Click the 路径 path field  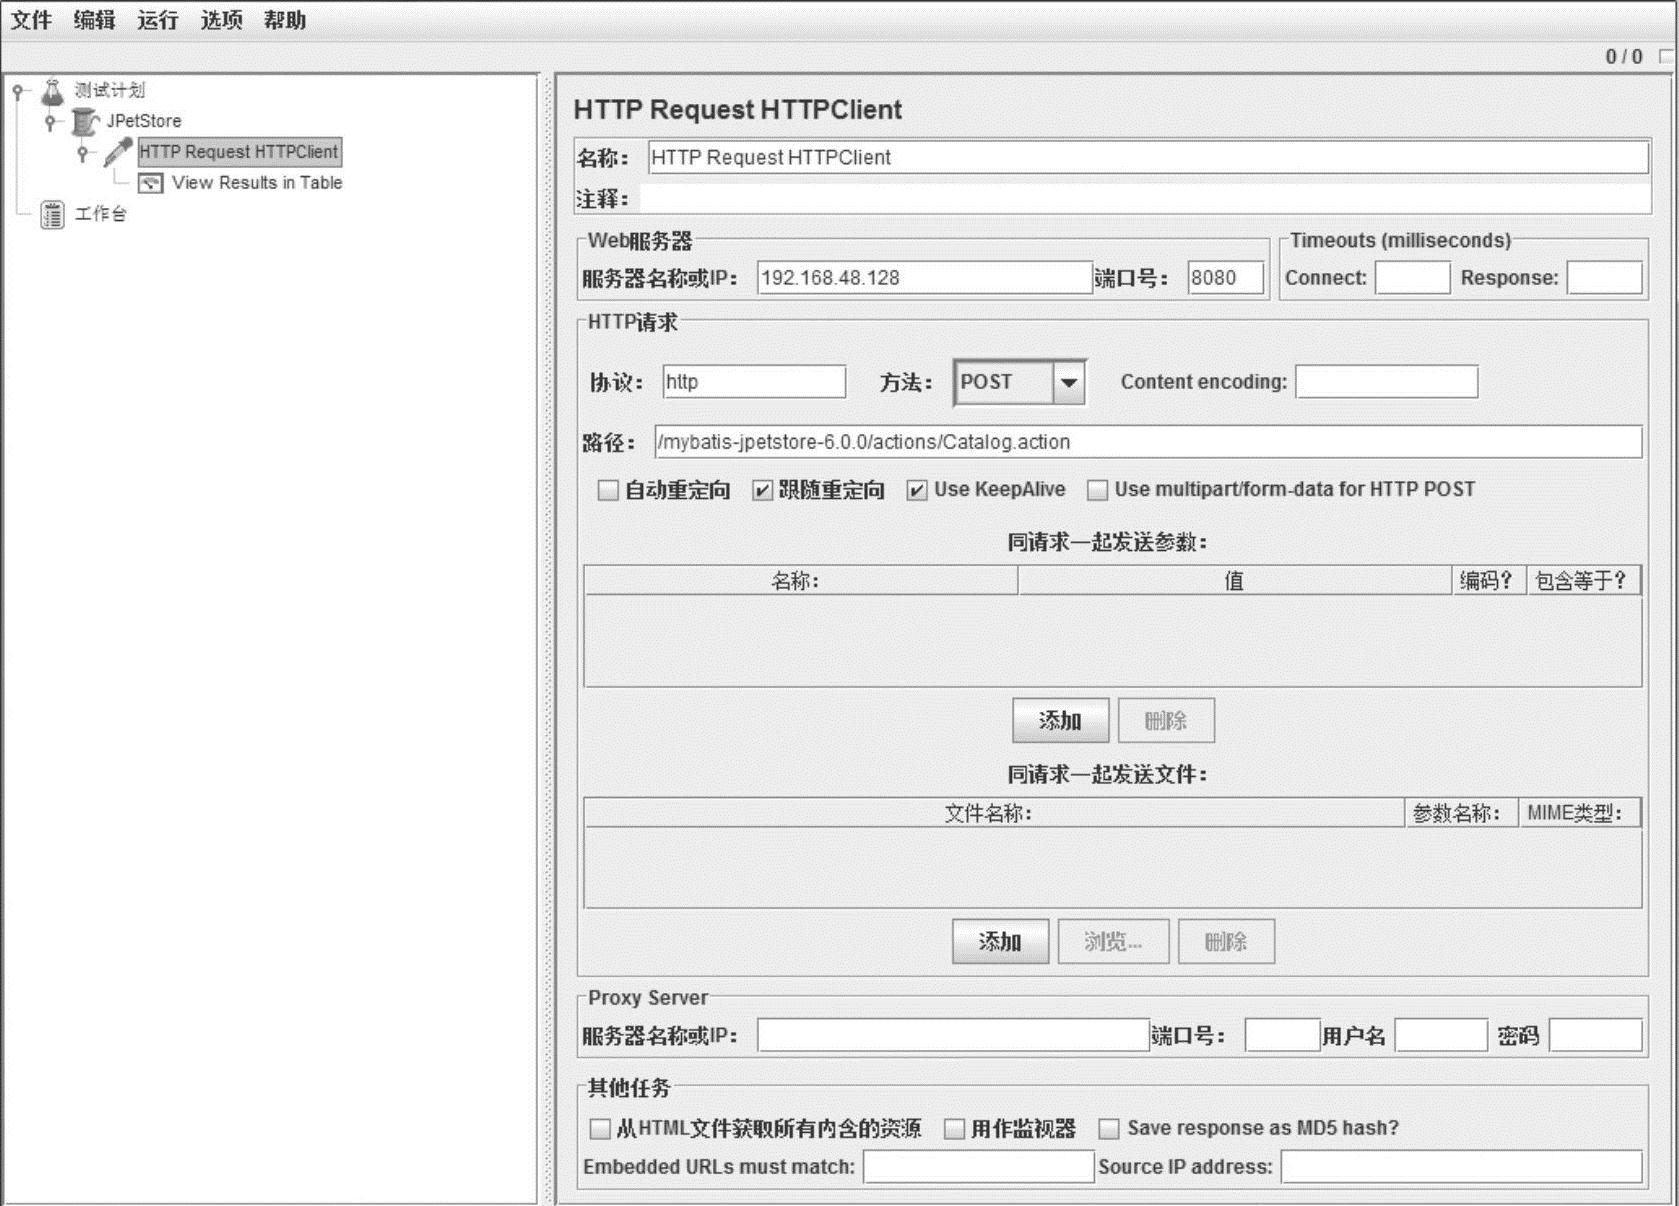(1148, 442)
